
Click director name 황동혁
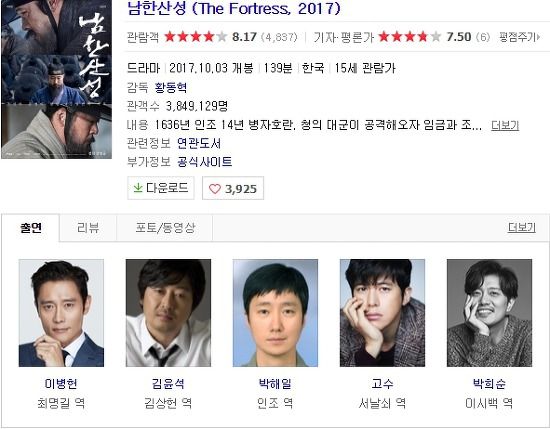(x=171, y=87)
